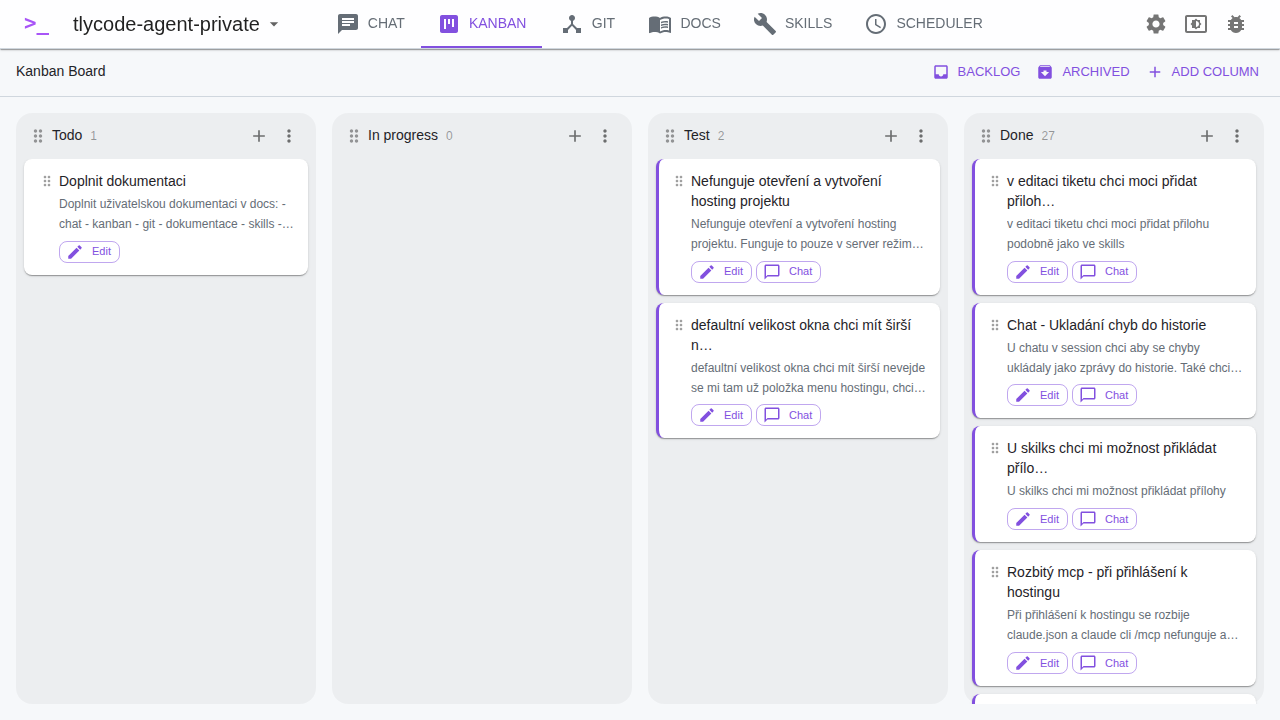1280x720 pixels.
Task: Open chat for U skilks ticket
Action: click(x=1104, y=519)
